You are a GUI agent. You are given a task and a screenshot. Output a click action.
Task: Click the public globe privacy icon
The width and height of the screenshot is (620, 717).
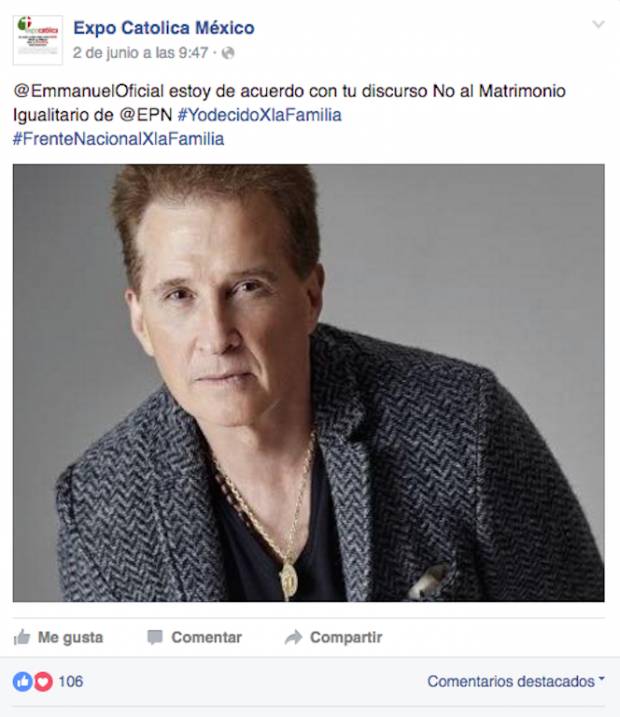[x=228, y=54]
